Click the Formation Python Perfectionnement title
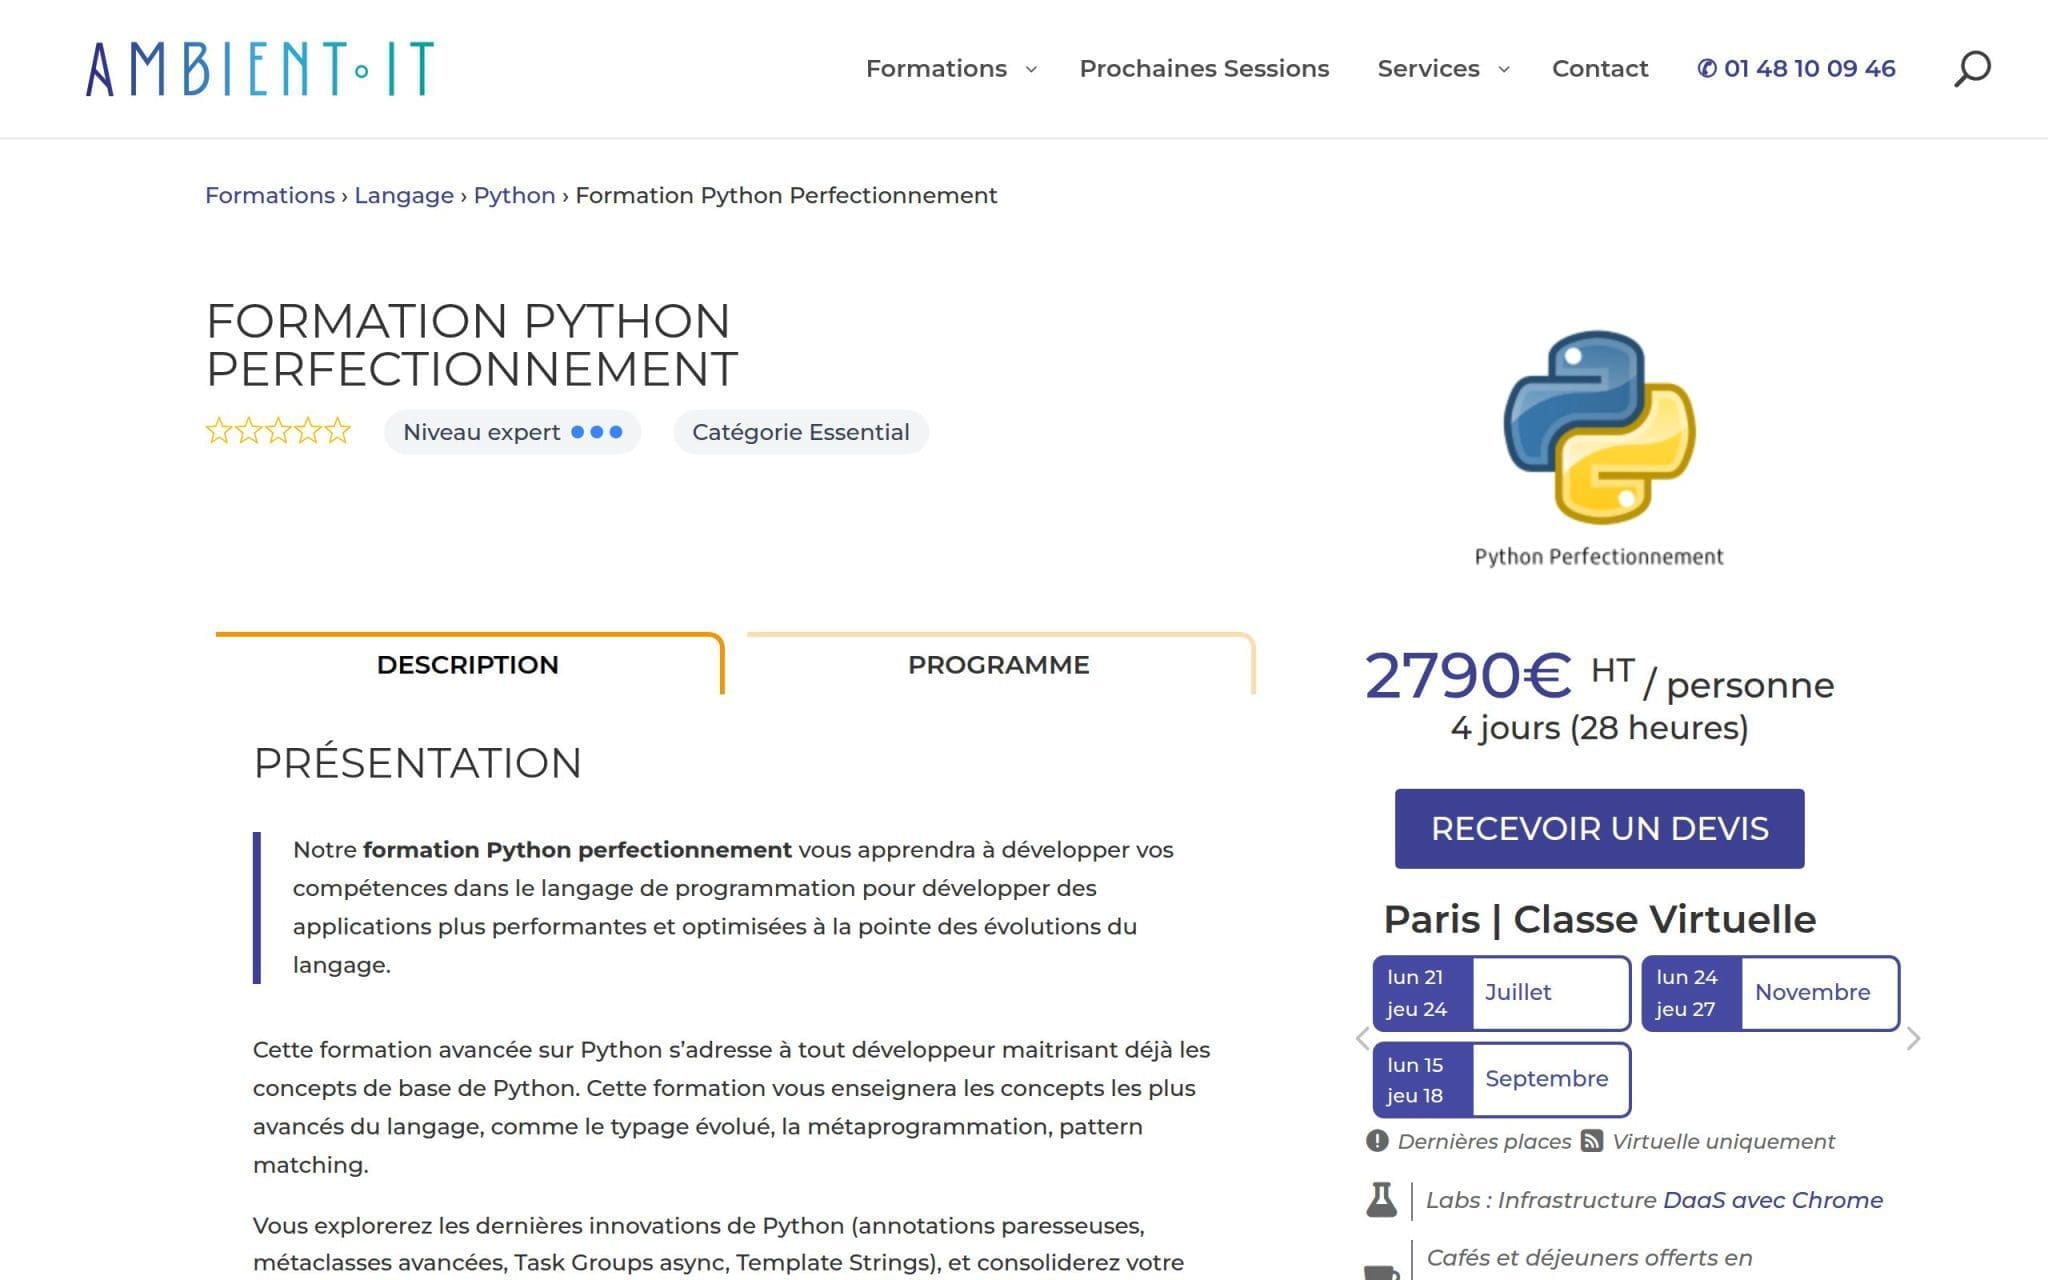This screenshot has height=1280, width=2048. pyautogui.click(x=472, y=345)
